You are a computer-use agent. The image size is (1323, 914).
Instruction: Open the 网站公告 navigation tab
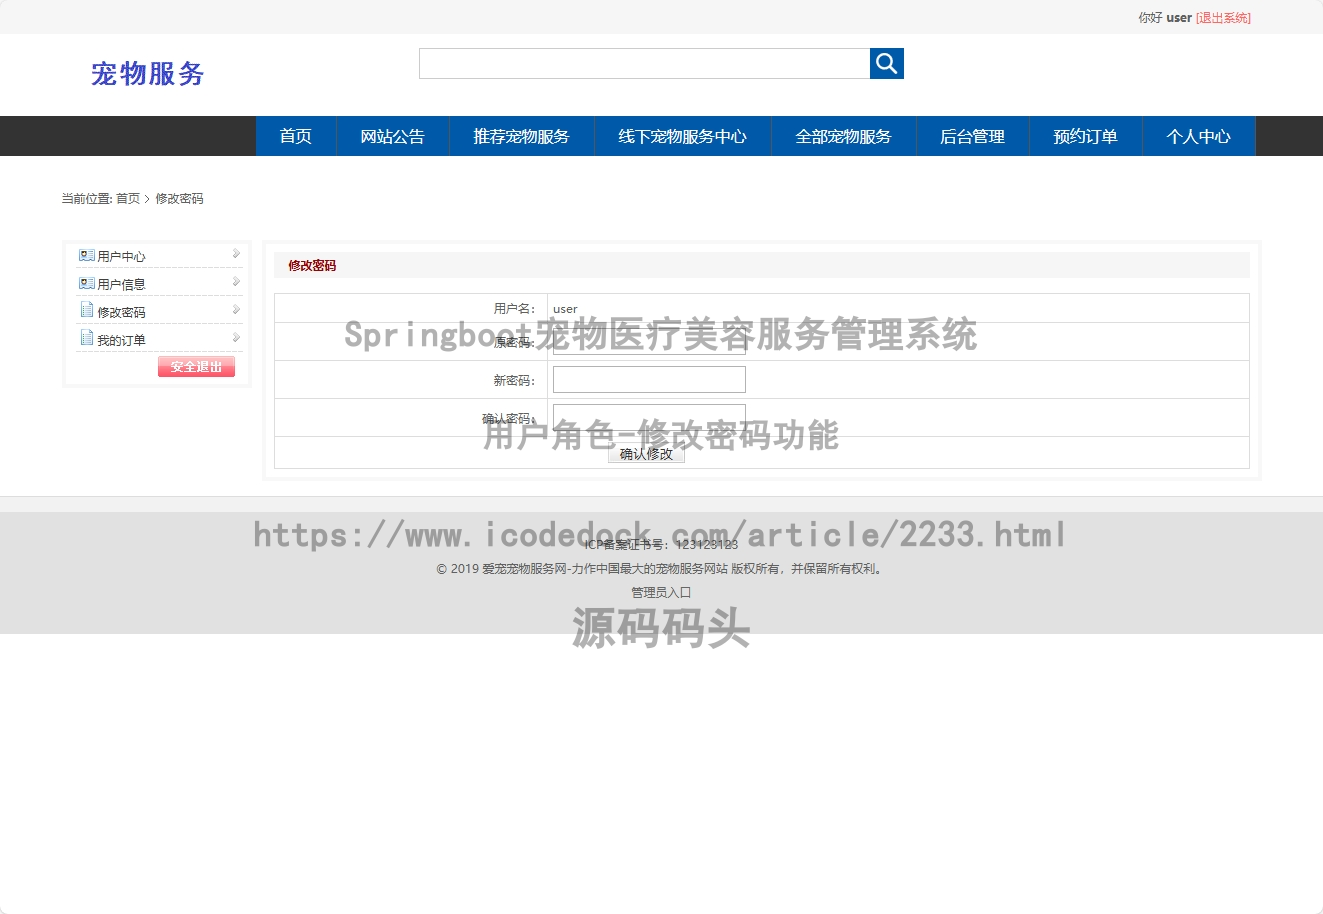[x=392, y=136]
